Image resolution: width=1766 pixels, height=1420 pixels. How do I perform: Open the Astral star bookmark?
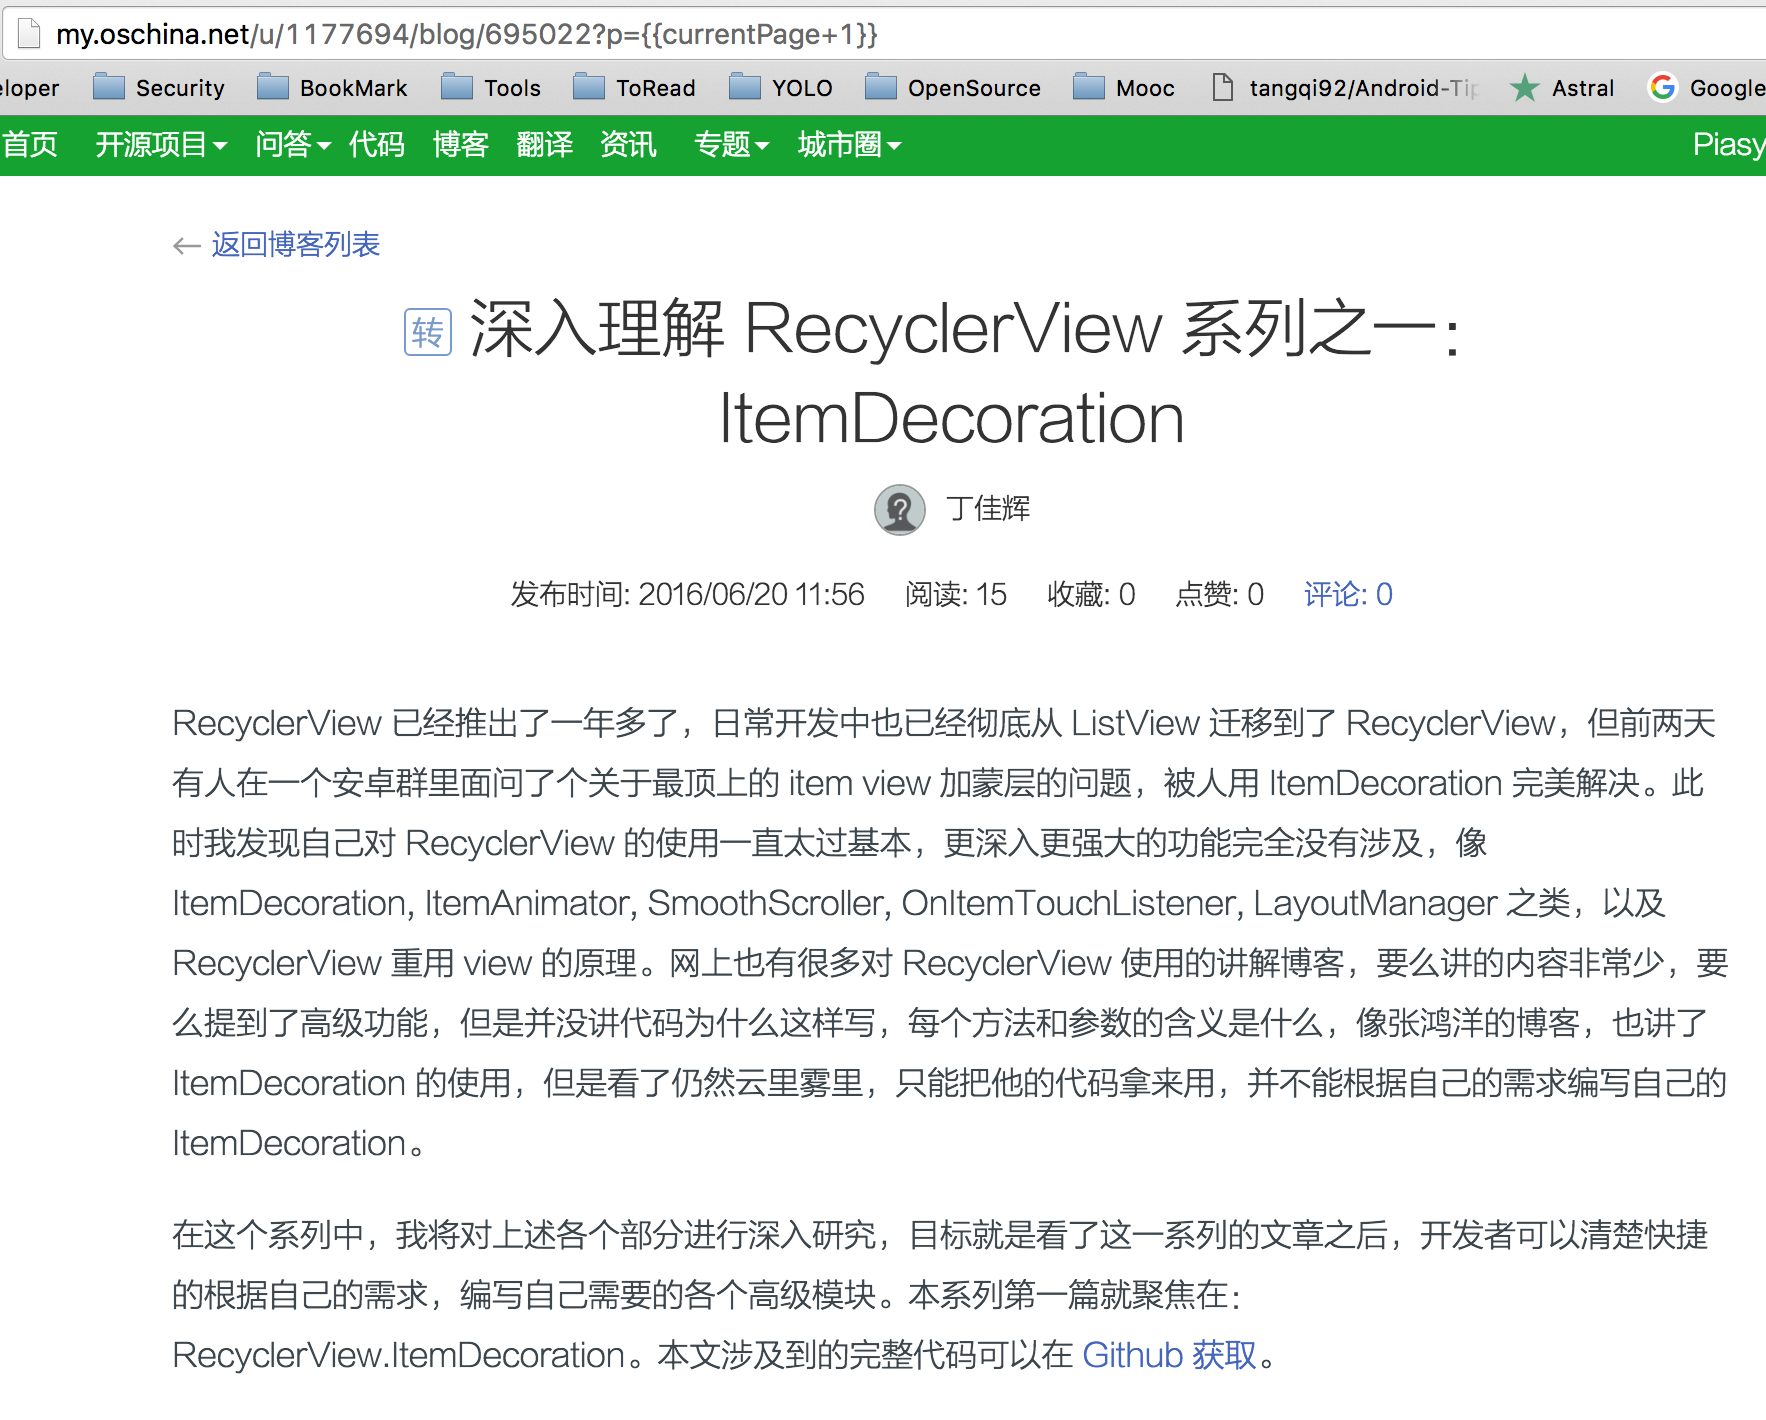click(x=1562, y=88)
